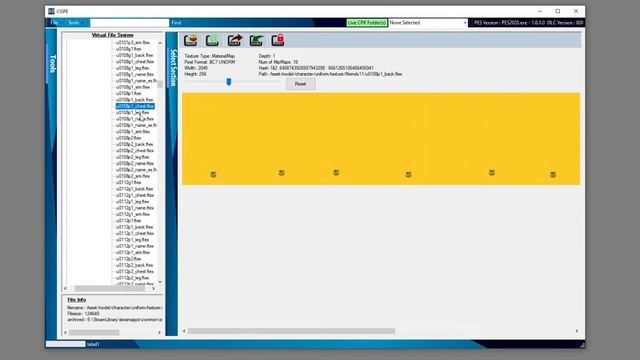
Task: Click the green arrow import toolbar icon
Action: coord(256,40)
